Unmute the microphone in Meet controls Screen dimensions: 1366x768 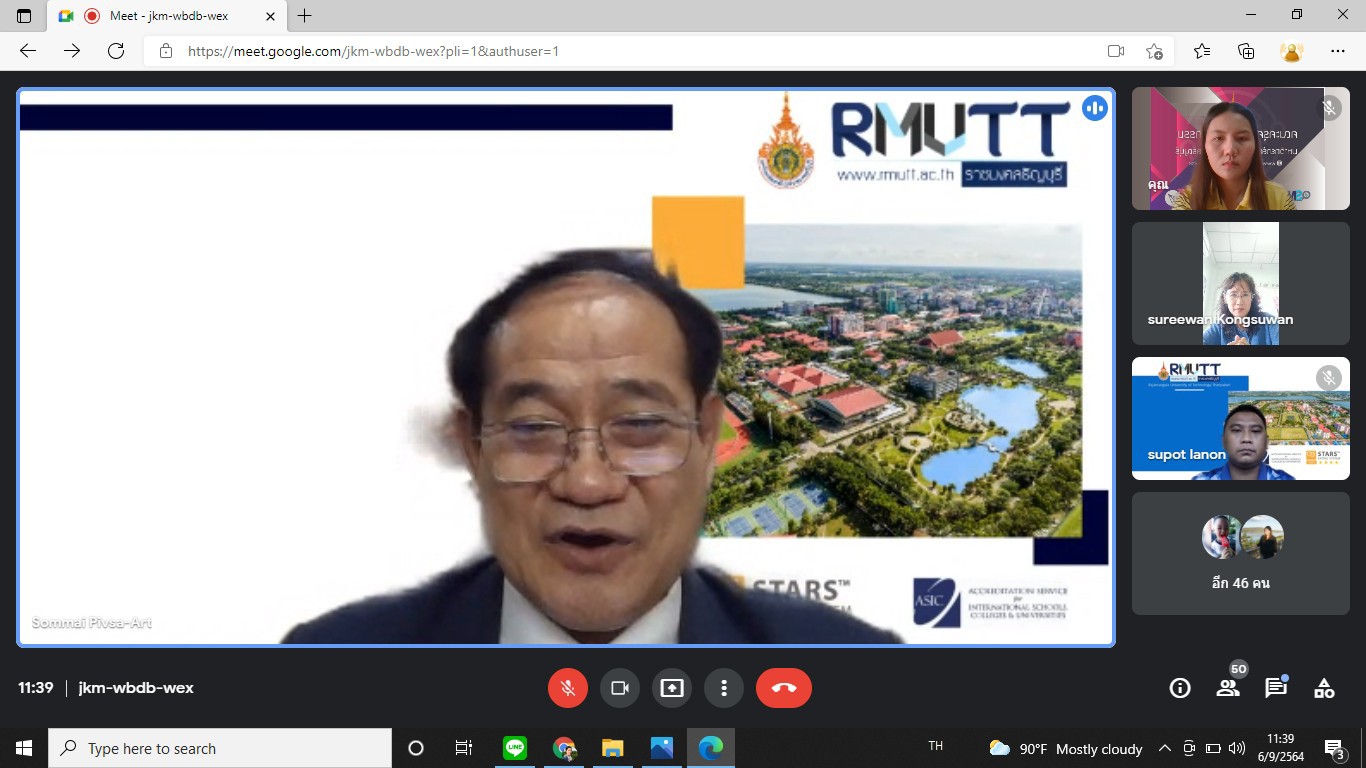pyautogui.click(x=567, y=688)
